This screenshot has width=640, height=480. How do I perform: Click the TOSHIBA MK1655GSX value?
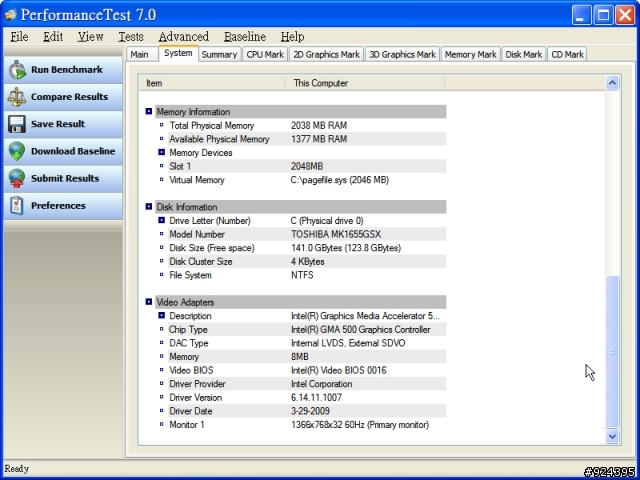336,234
